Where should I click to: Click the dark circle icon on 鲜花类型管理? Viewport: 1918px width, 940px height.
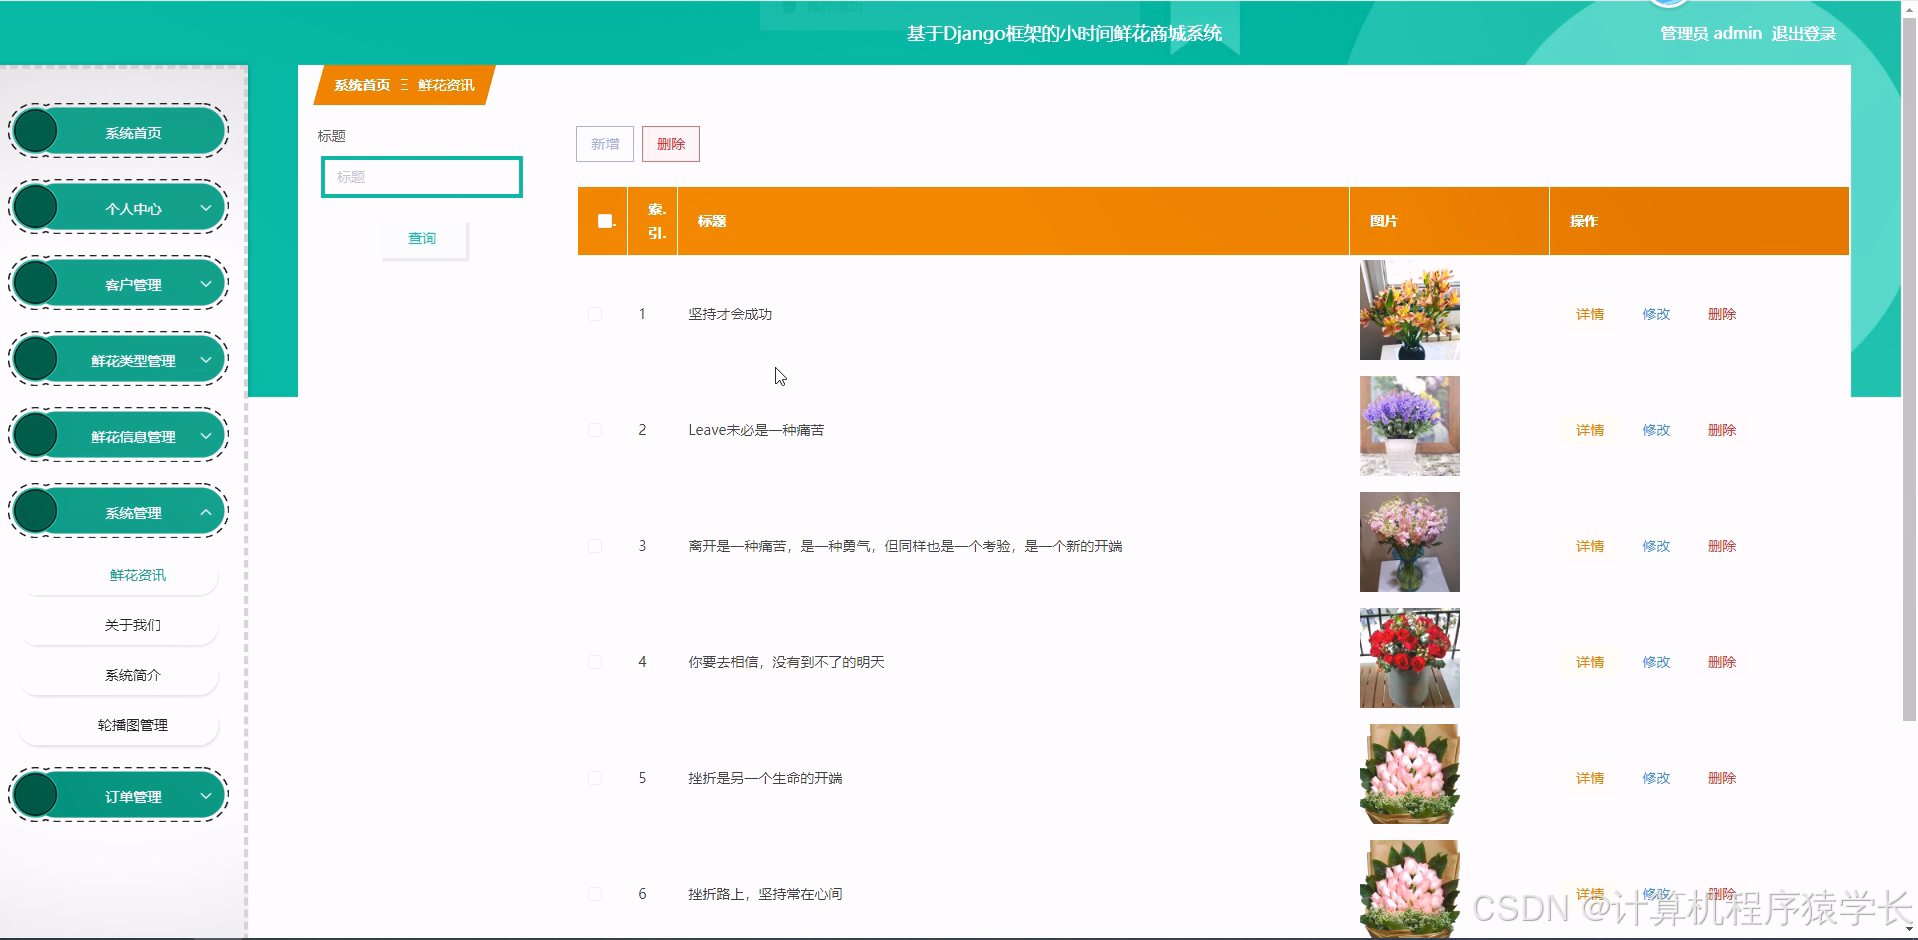(x=36, y=359)
